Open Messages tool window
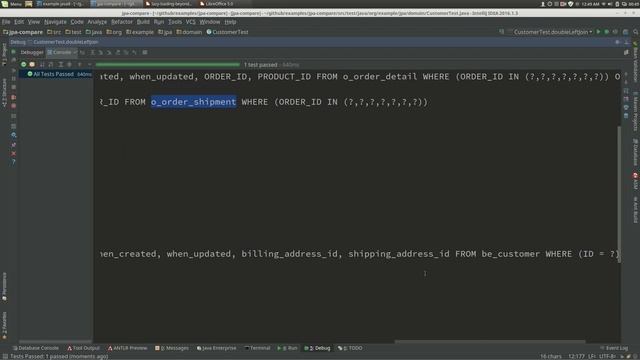The image size is (640, 360). point(172,348)
